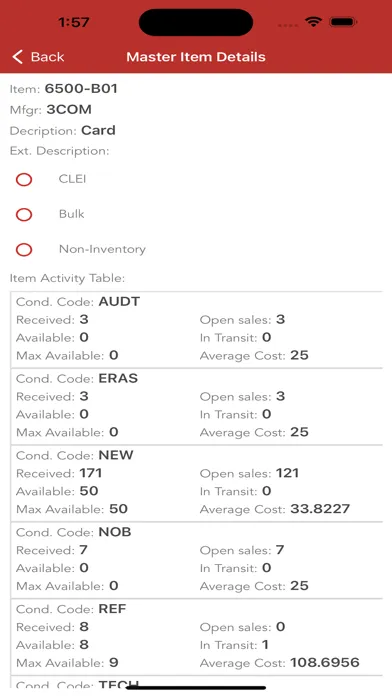Open the REF condition code row
This screenshot has width=392, height=696.
197,637
